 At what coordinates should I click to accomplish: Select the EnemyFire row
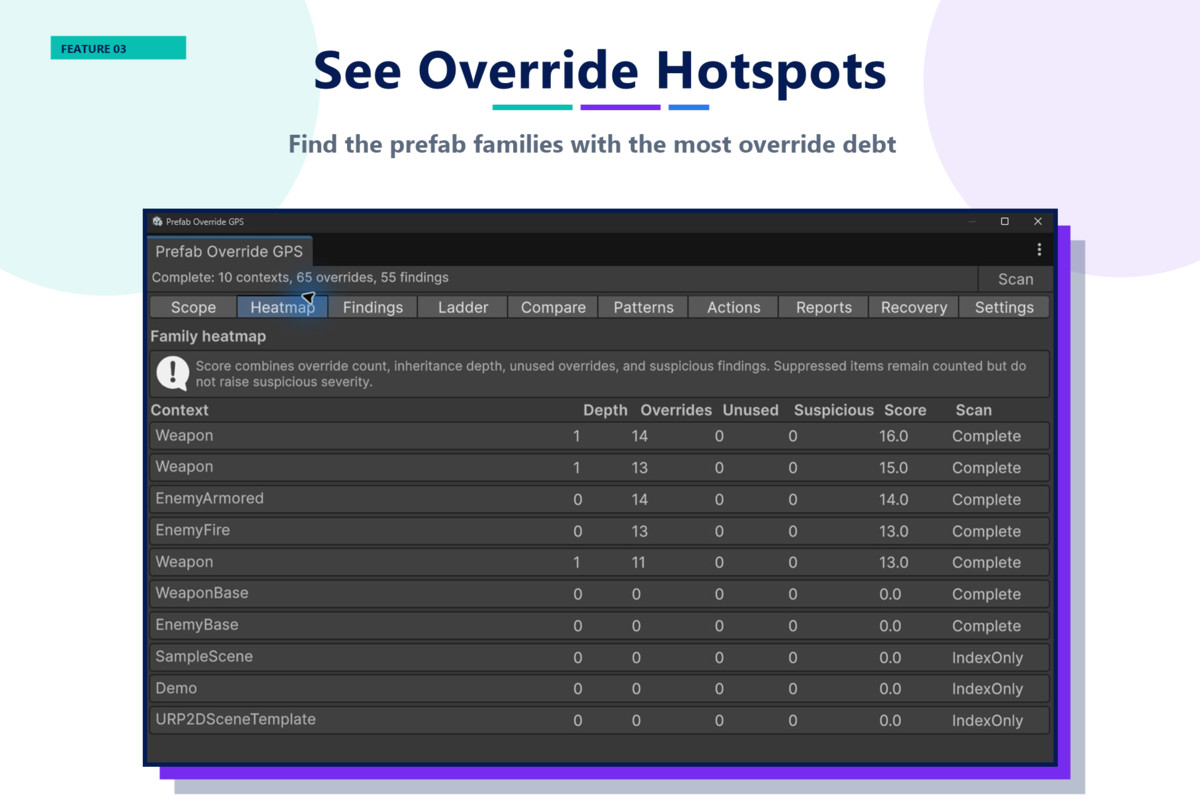[600, 531]
